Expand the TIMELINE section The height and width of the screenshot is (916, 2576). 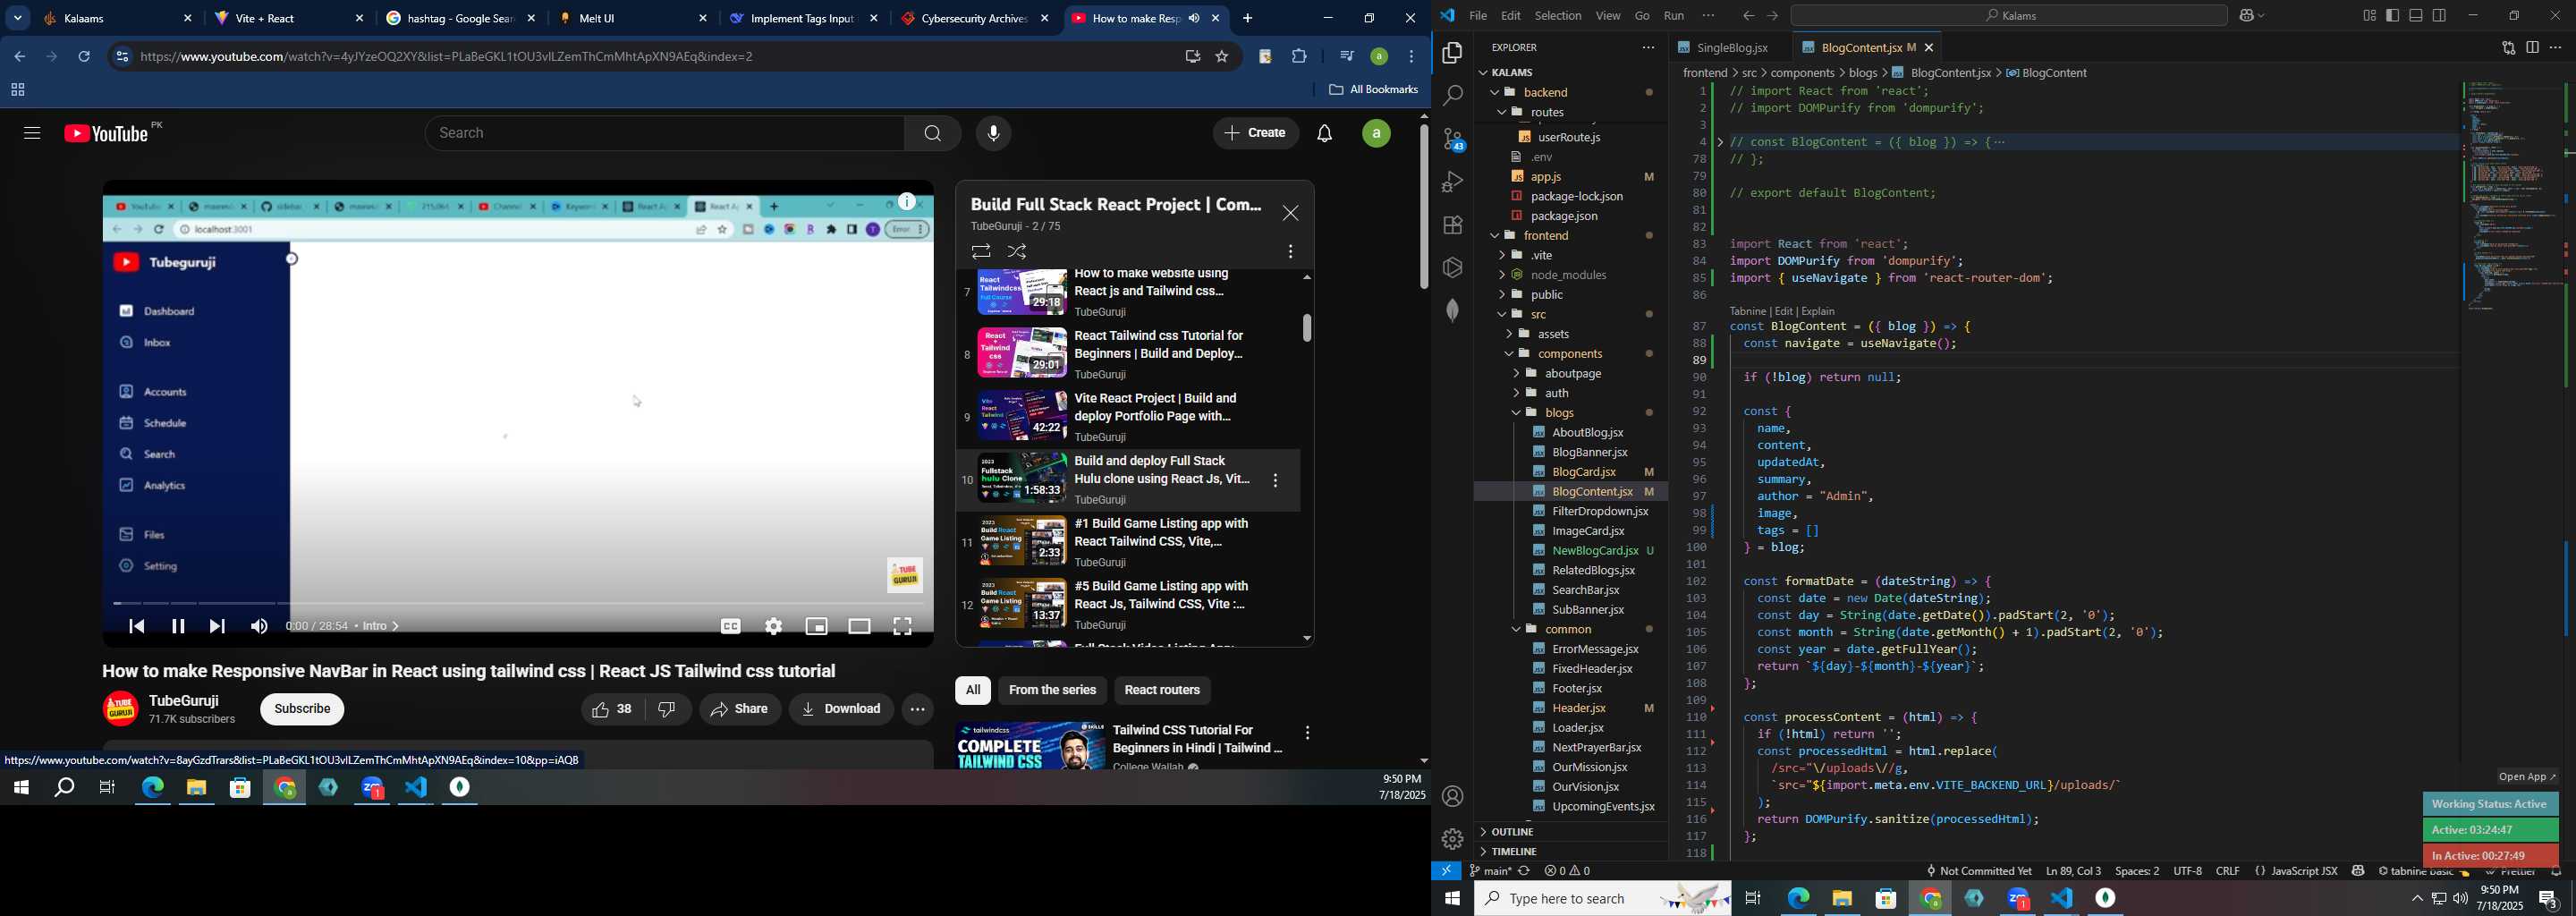(1570, 851)
